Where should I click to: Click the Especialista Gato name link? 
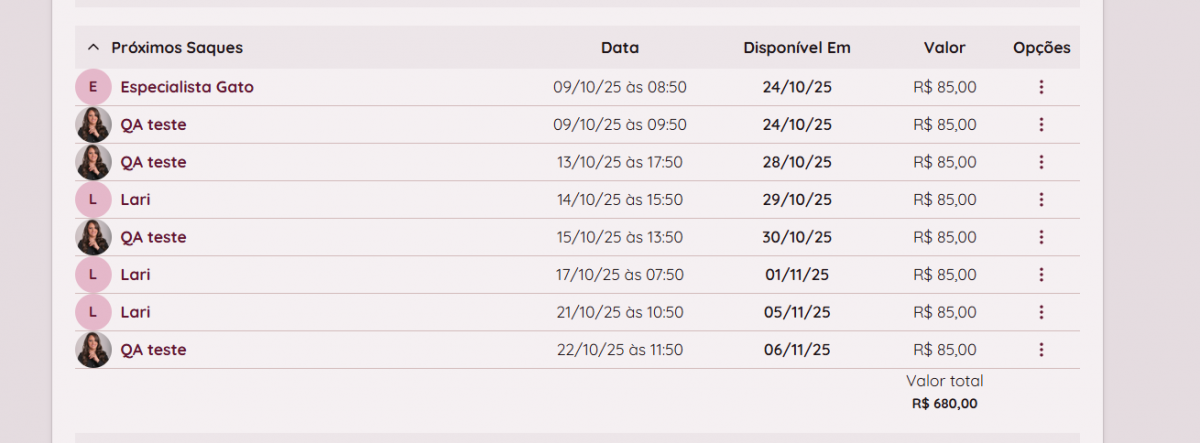click(x=187, y=87)
